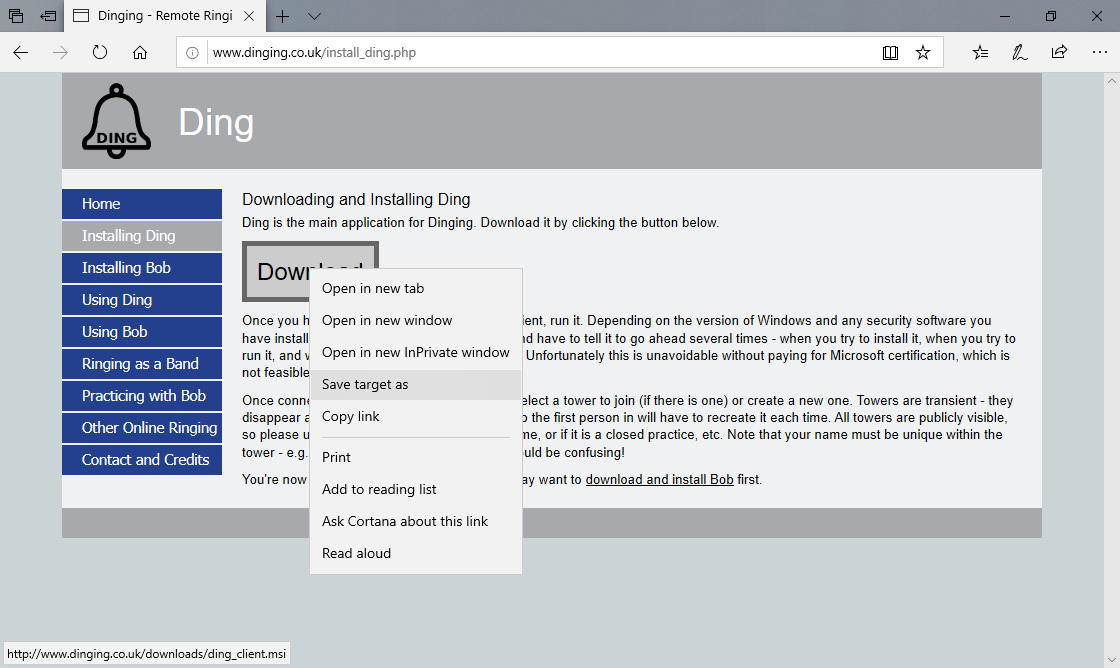This screenshot has height=668, width=1120.
Task: Open a new tab with plus
Action: pyautogui.click(x=283, y=16)
